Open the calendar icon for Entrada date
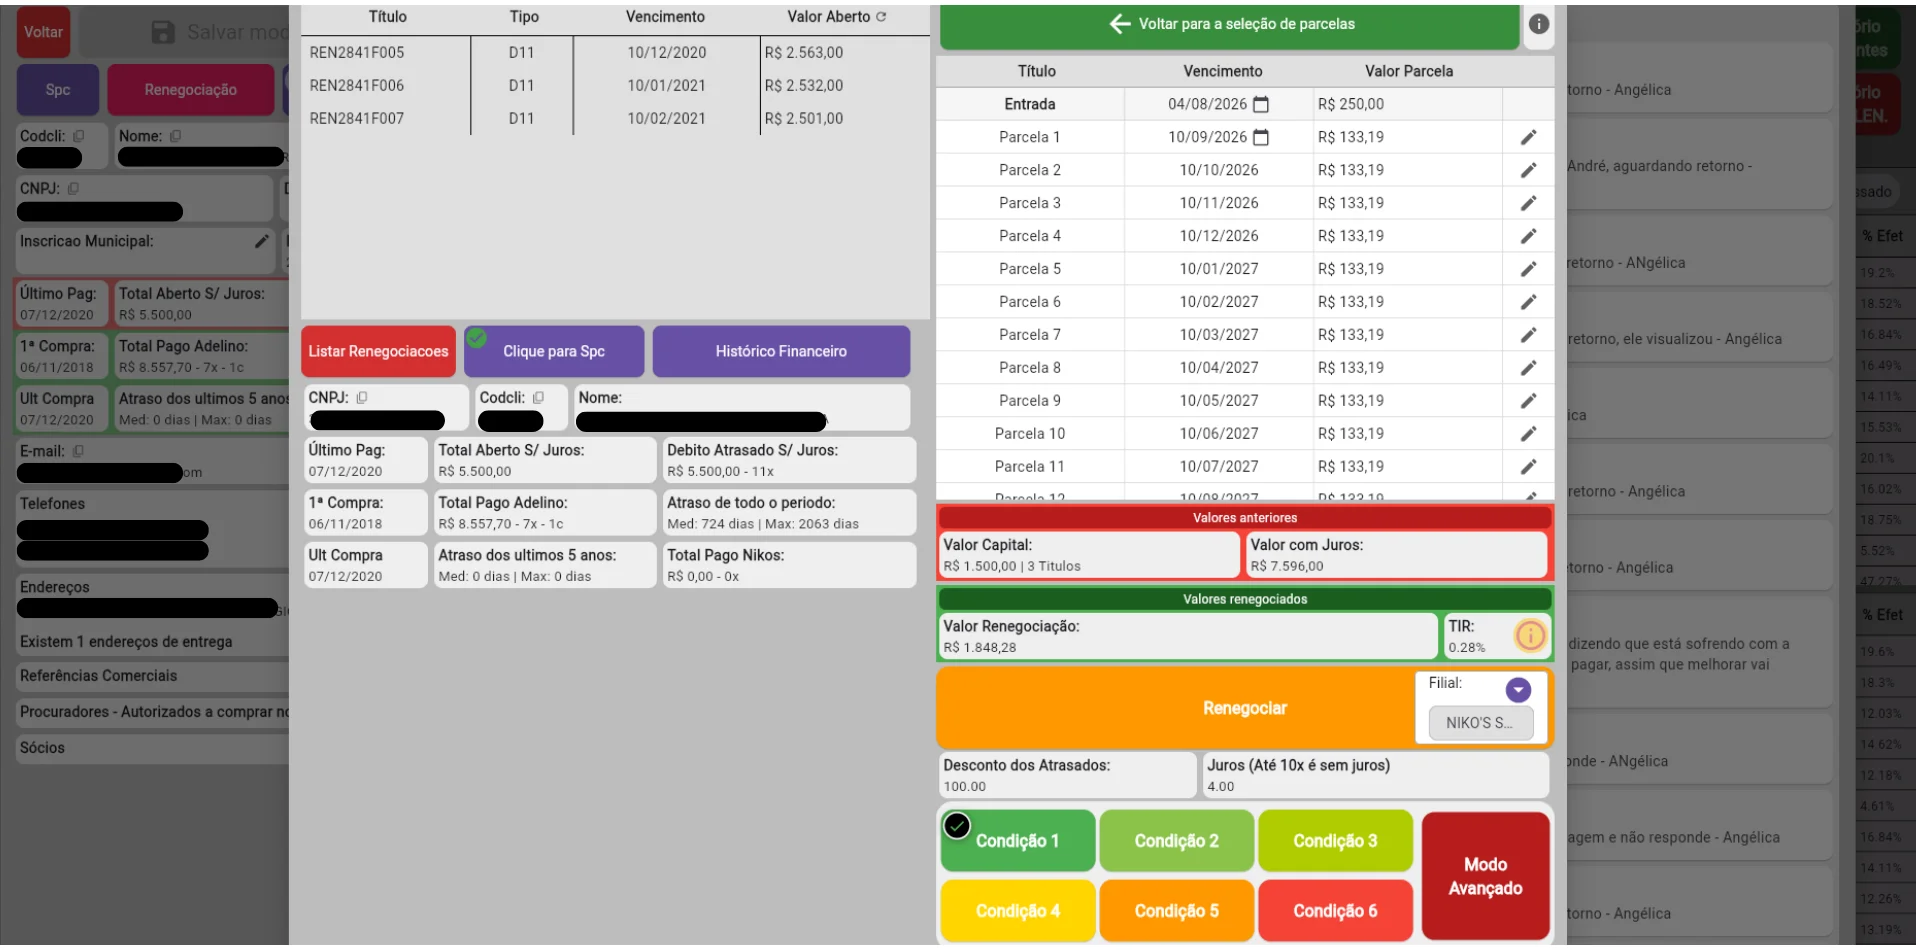Image resolution: width=1916 pixels, height=950 pixels. [x=1261, y=104]
